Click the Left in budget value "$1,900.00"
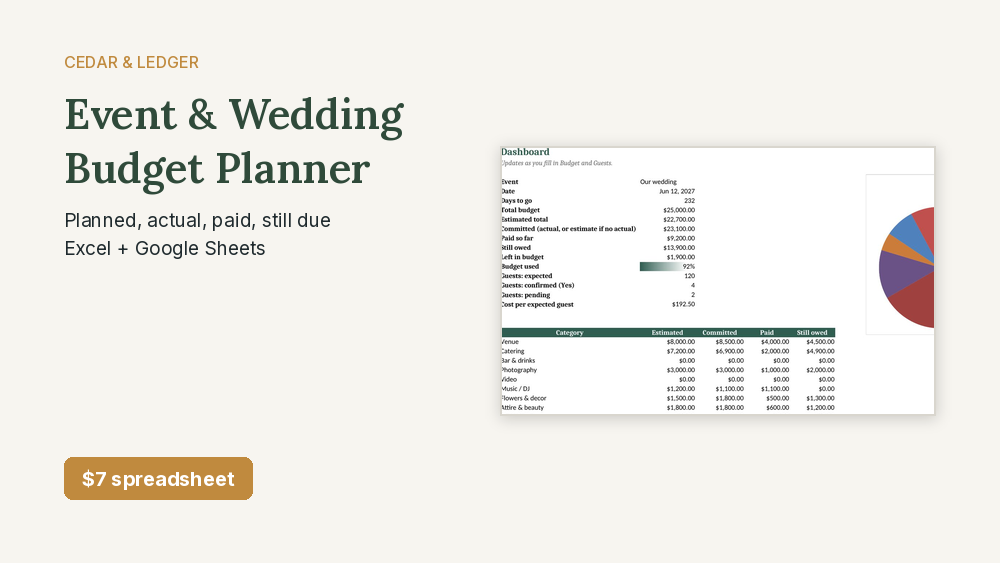The width and height of the screenshot is (1000, 563). [x=680, y=257]
